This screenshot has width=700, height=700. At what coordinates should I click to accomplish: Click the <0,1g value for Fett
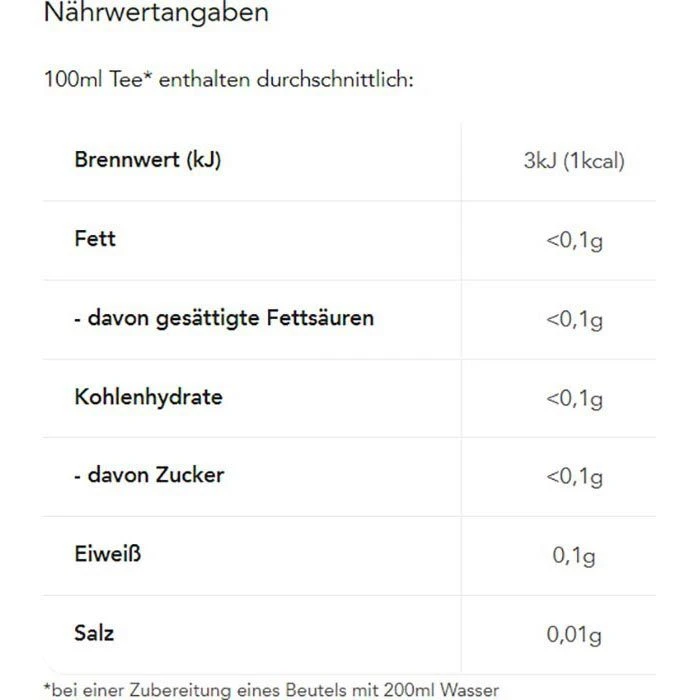click(574, 240)
